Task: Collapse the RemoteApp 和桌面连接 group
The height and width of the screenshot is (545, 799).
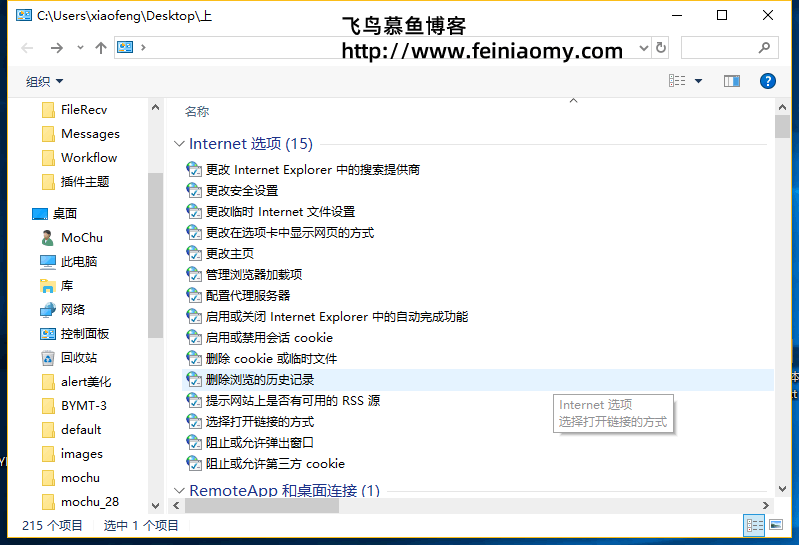Action: coord(179,490)
